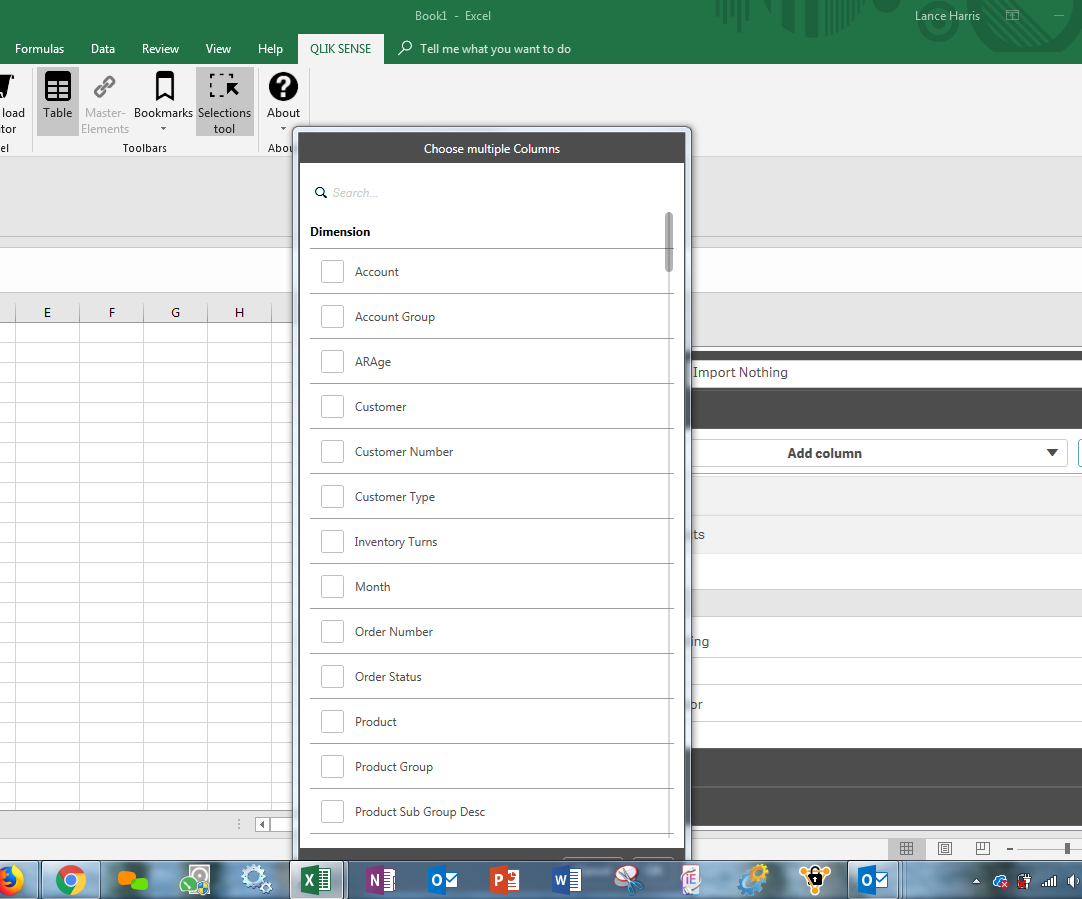Screen dimensions: 1082x899
Task: Open the Formulas ribbon tab
Action: 39,48
